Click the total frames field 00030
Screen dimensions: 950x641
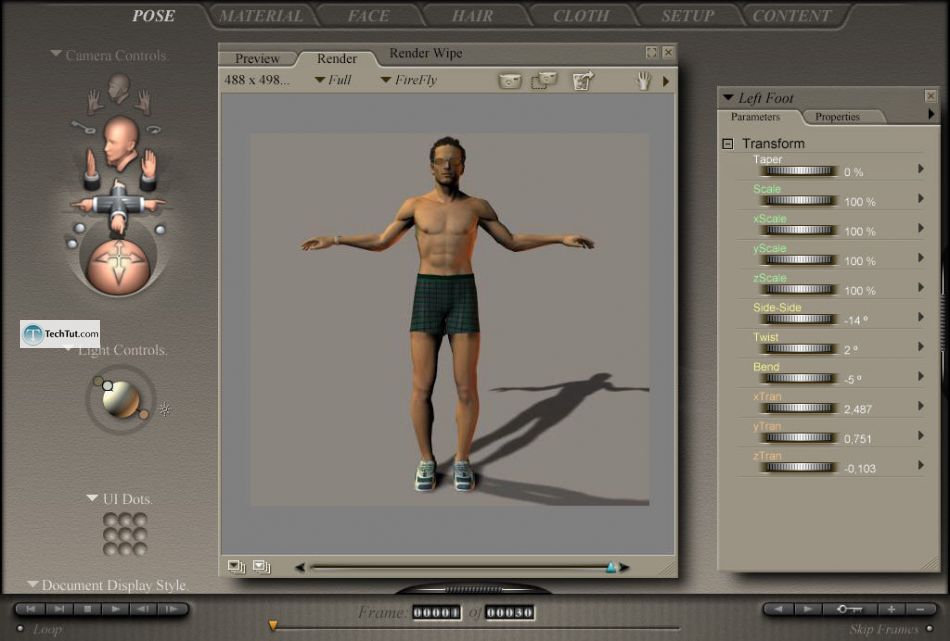click(x=510, y=613)
